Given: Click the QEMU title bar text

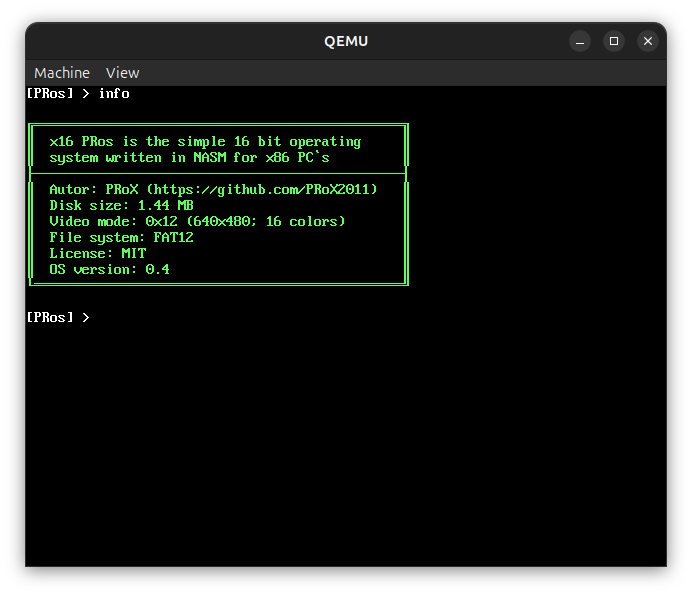Looking at the screenshot, I should 346,41.
